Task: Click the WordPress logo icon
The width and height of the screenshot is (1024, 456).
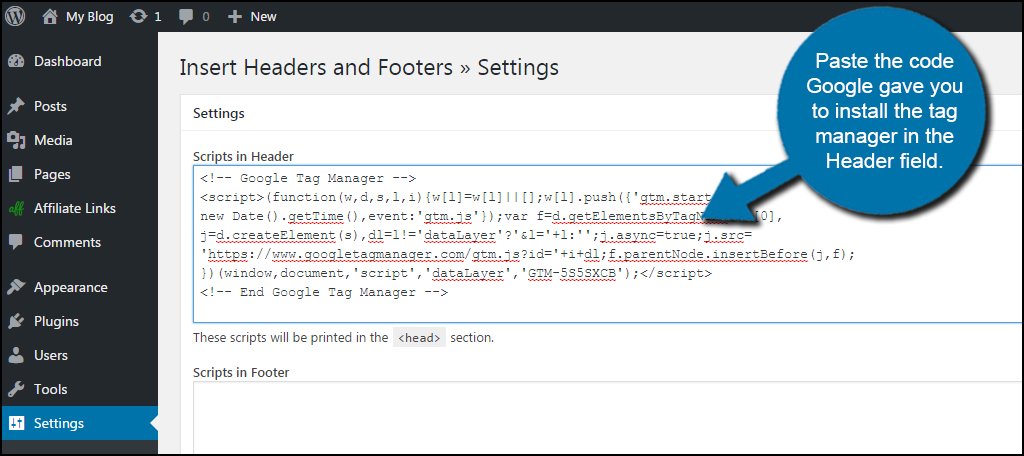Action: (16, 16)
